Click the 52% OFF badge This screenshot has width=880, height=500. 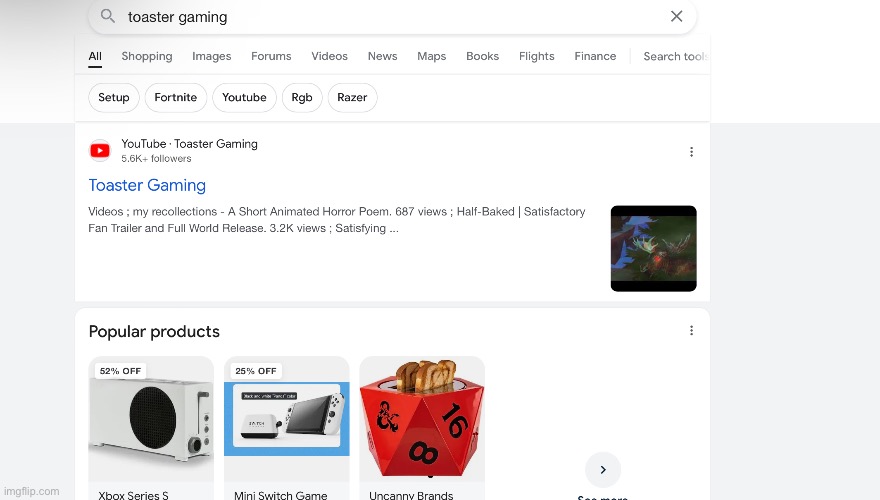pos(120,371)
